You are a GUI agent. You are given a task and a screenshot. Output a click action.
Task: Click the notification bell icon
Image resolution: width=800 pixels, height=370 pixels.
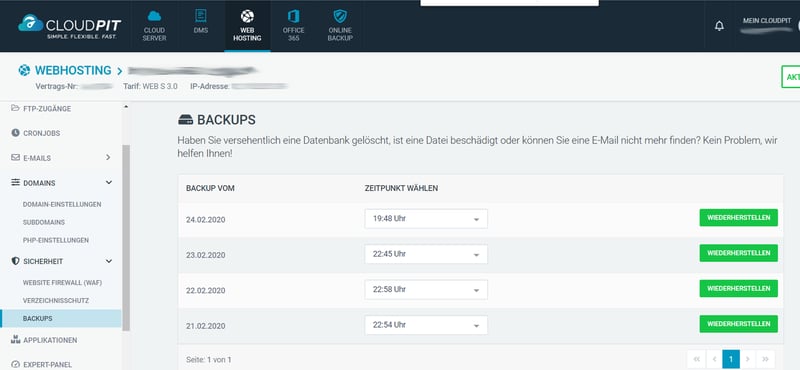click(719, 26)
